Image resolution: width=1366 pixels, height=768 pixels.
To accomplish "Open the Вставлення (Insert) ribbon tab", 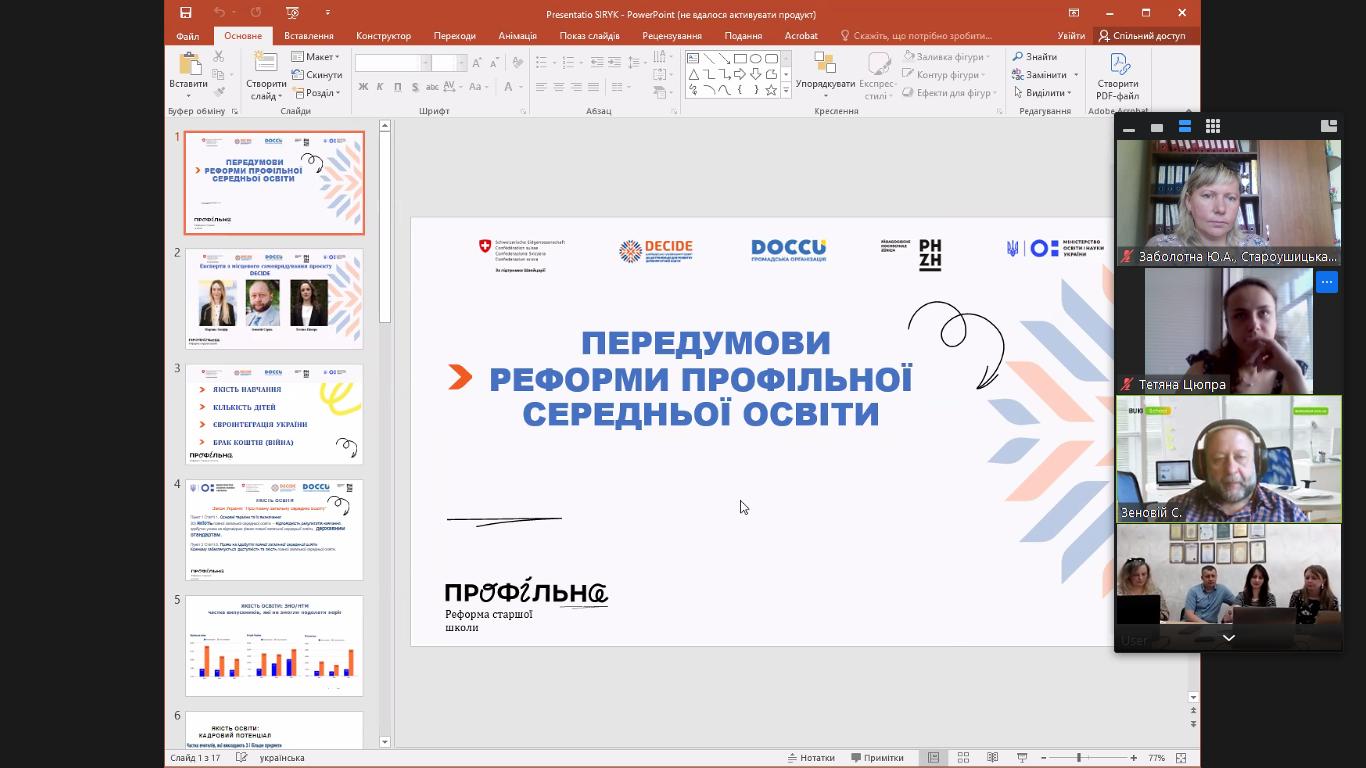I will [308, 36].
